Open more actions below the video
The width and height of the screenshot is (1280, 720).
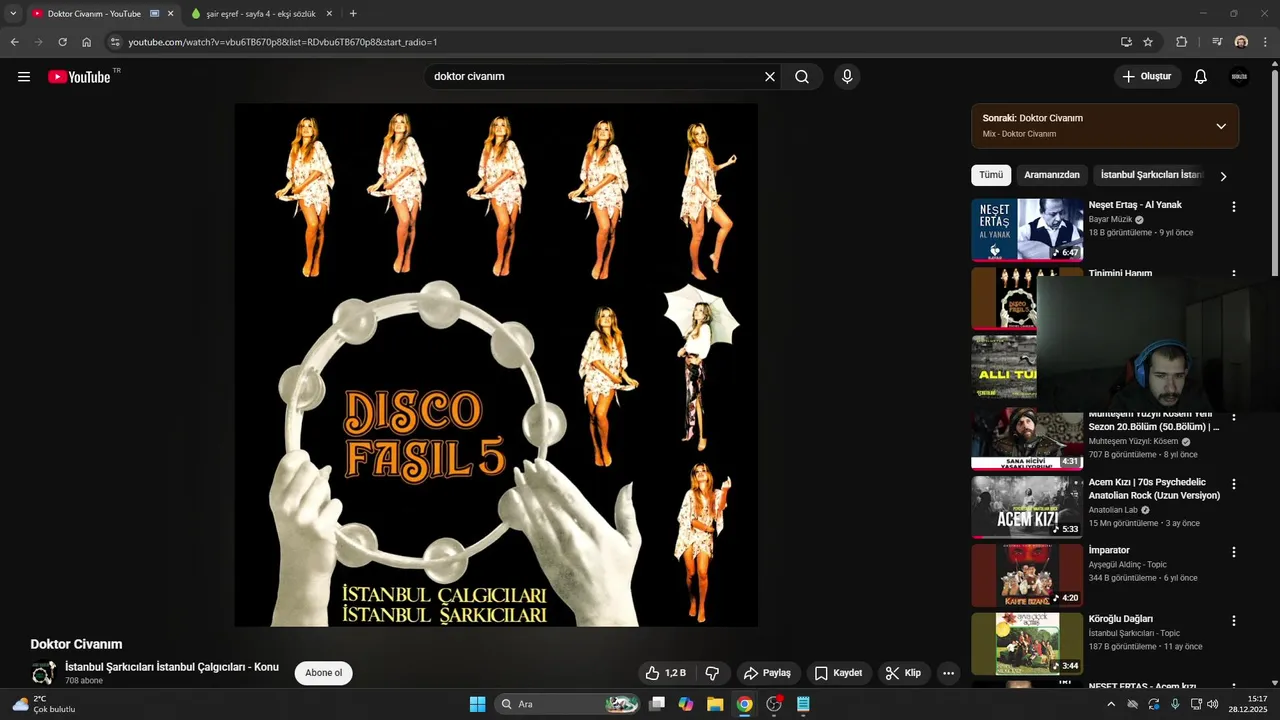click(x=948, y=673)
